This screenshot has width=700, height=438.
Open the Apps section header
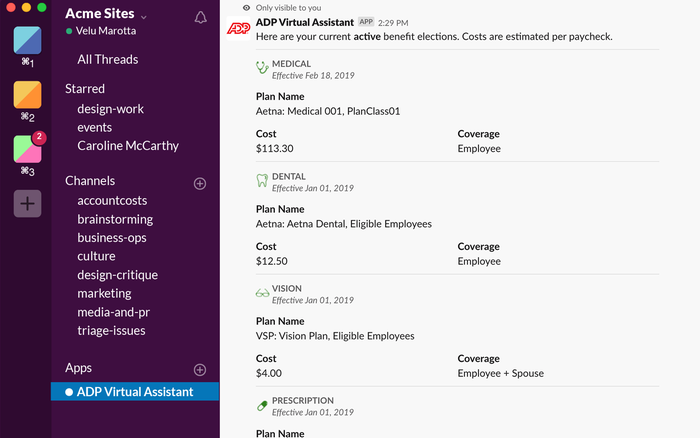(79, 368)
